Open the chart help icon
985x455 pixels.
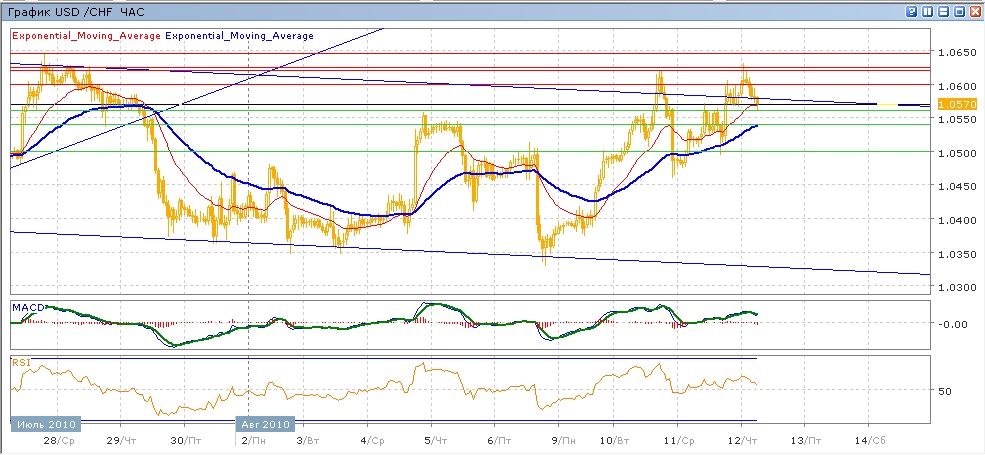912,12
